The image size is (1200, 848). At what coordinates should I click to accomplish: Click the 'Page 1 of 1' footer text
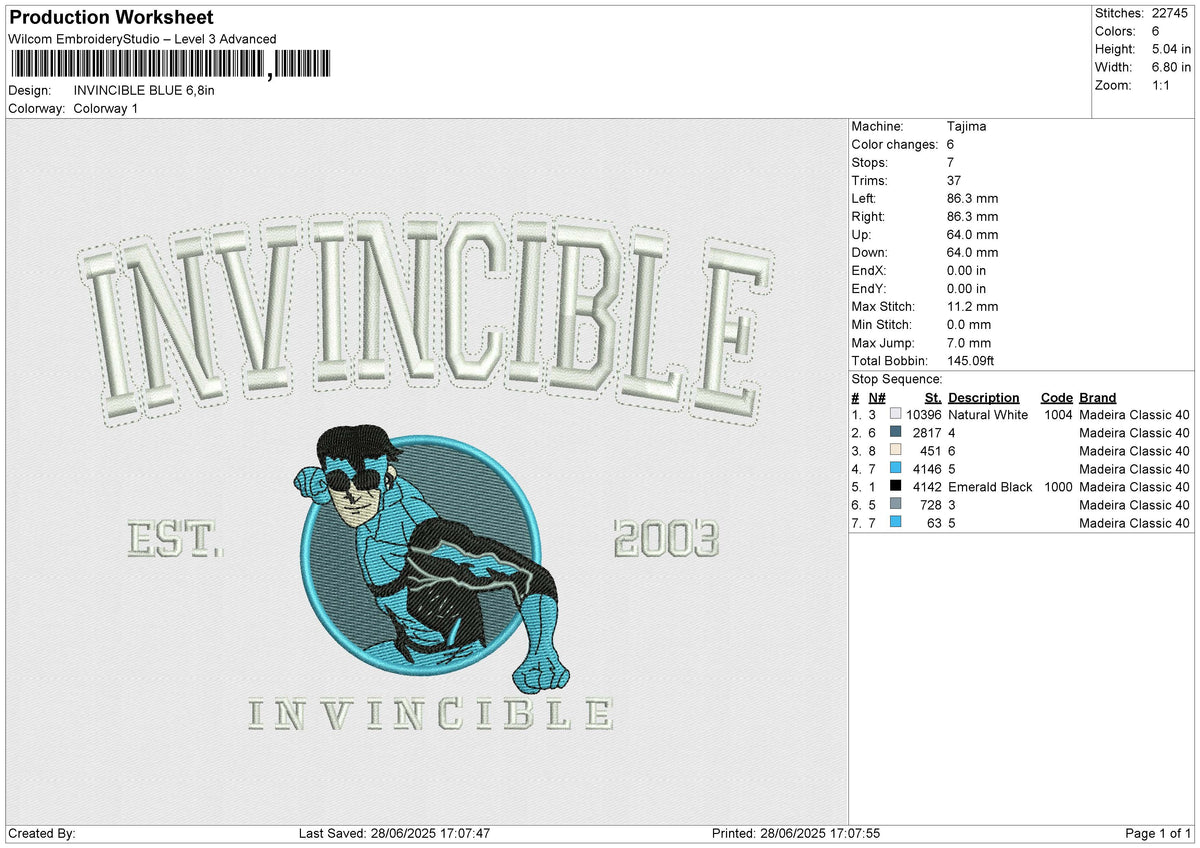tap(1158, 834)
